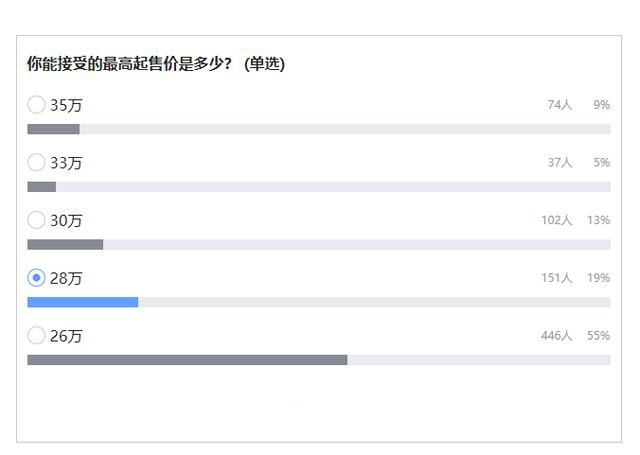Click the selected 28万 radio button
The image size is (640, 455).
pyautogui.click(x=36, y=278)
